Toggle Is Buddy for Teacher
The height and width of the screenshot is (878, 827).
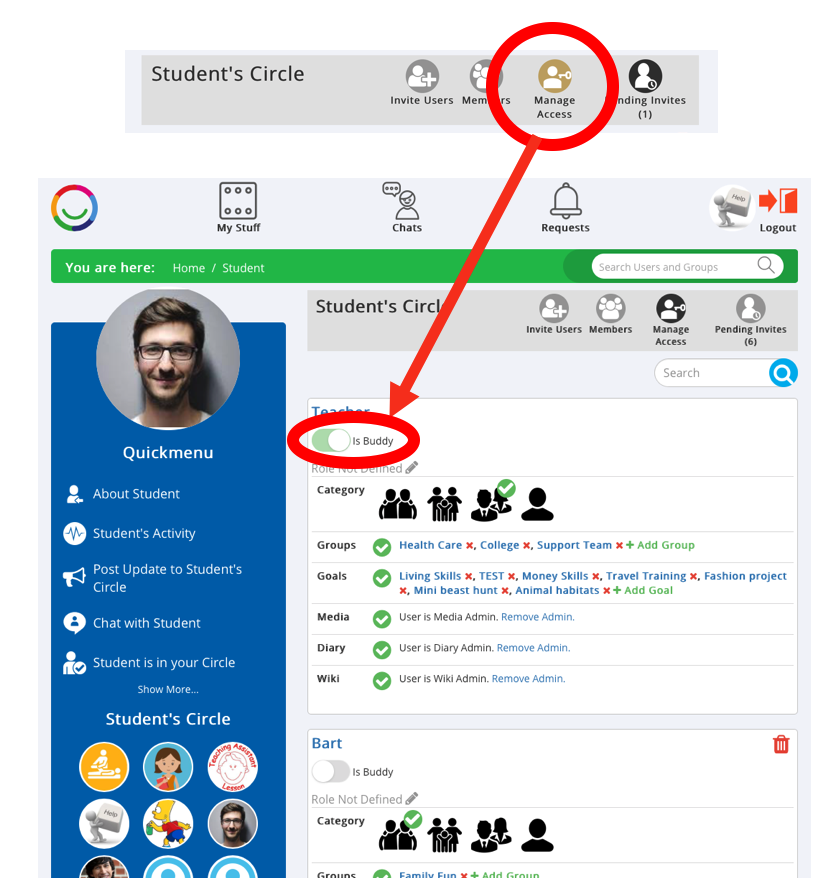[331, 441]
